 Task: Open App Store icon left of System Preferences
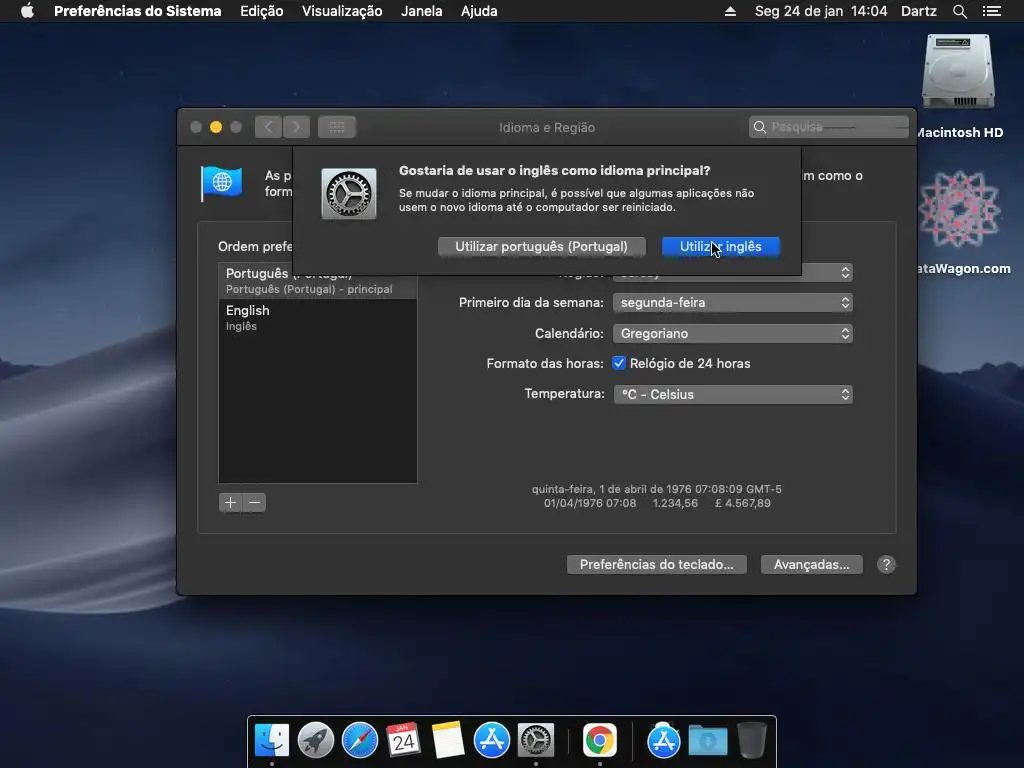click(x=491, y=740)
